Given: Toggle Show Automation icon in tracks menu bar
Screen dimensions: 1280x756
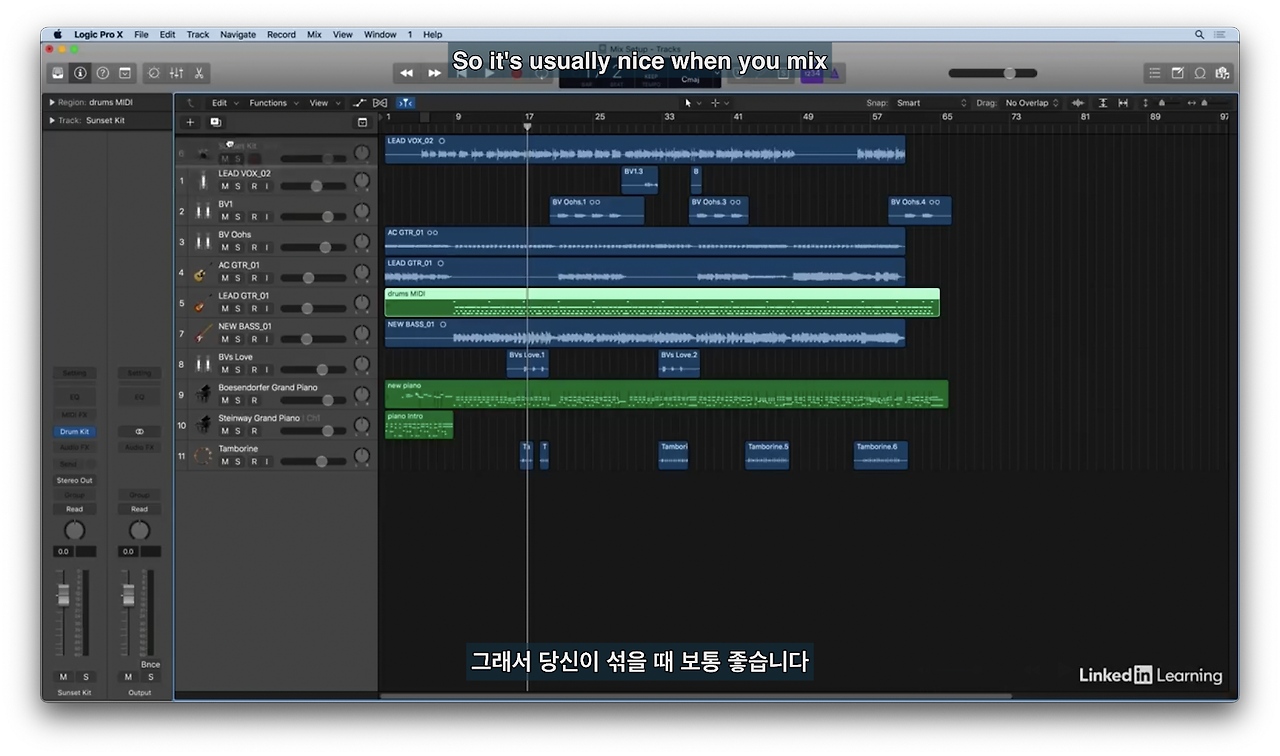Looking at the screenshot, I should click(360, 103).
